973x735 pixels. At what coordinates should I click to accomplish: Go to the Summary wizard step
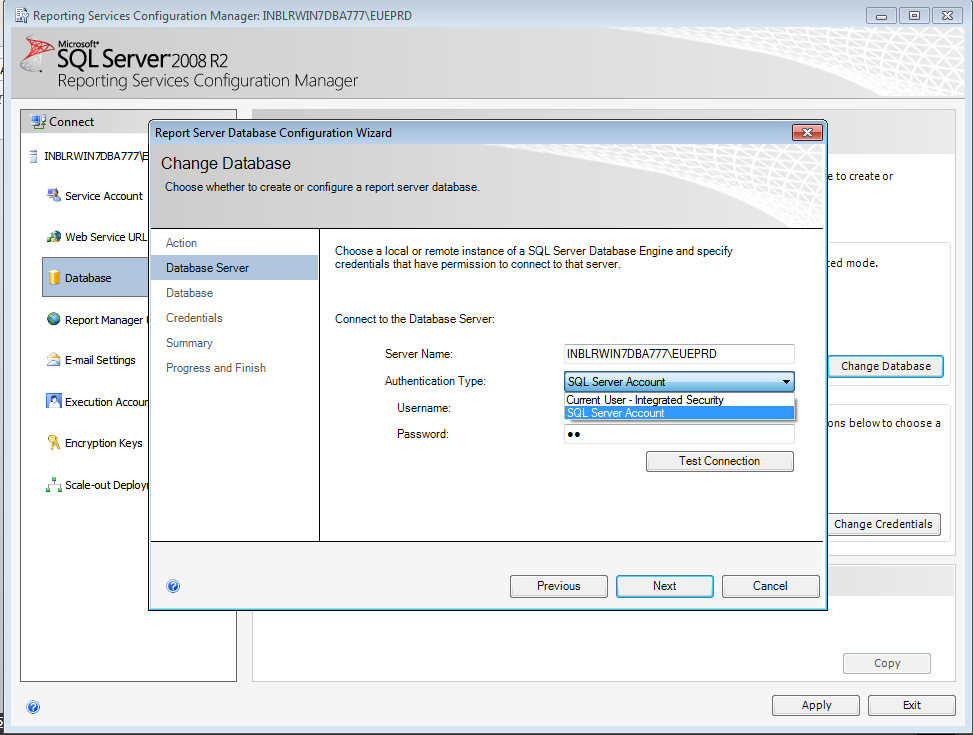[189, 343]
